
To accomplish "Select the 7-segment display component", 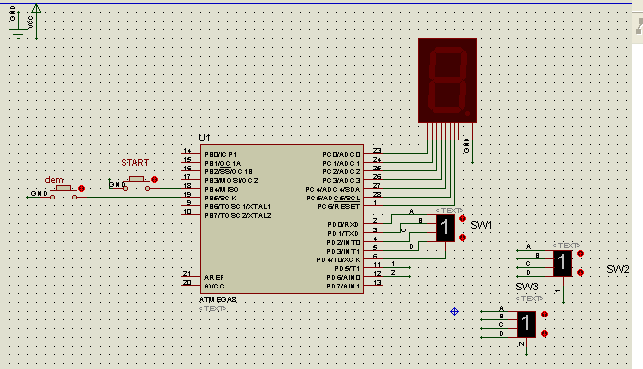I will pyautogui.click(x=447, y=80).
